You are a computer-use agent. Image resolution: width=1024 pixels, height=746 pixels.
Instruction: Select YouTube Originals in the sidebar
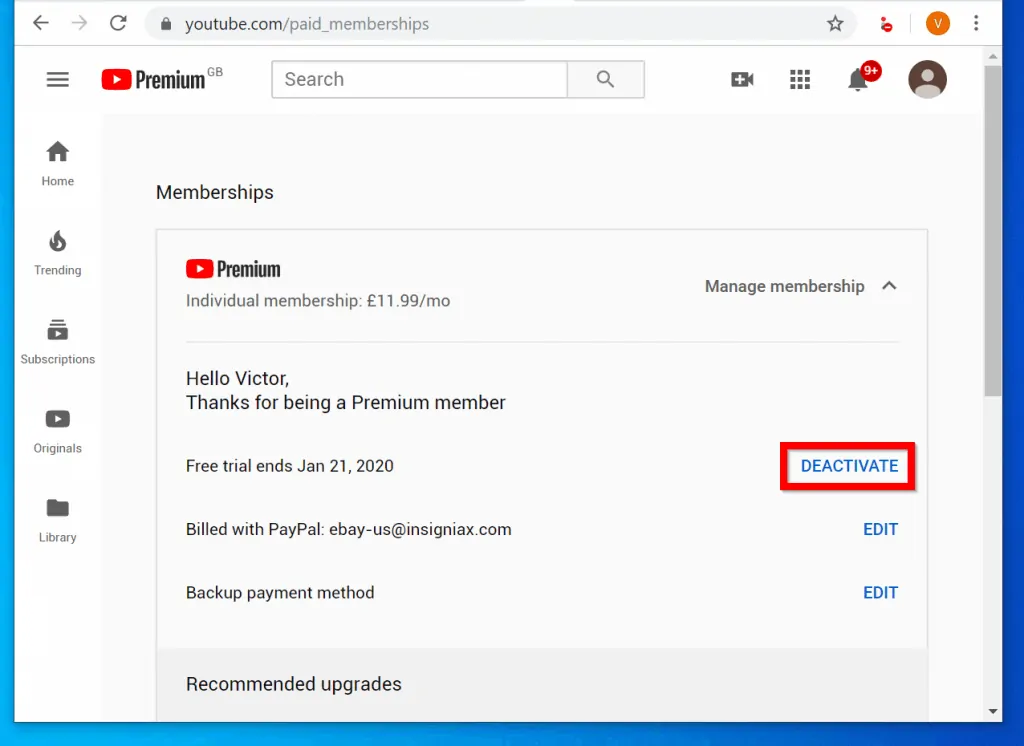(57, 419)
